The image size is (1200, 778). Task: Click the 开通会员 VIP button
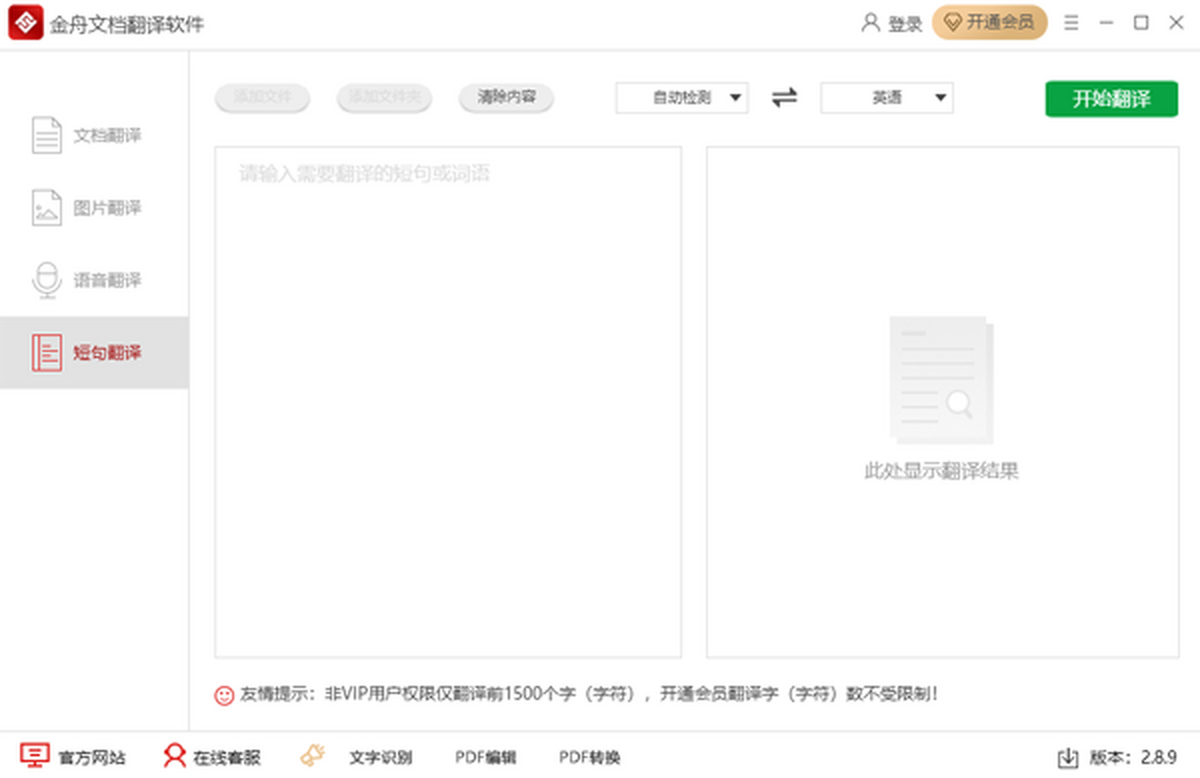pyautogui.click(x=989, y=22)
